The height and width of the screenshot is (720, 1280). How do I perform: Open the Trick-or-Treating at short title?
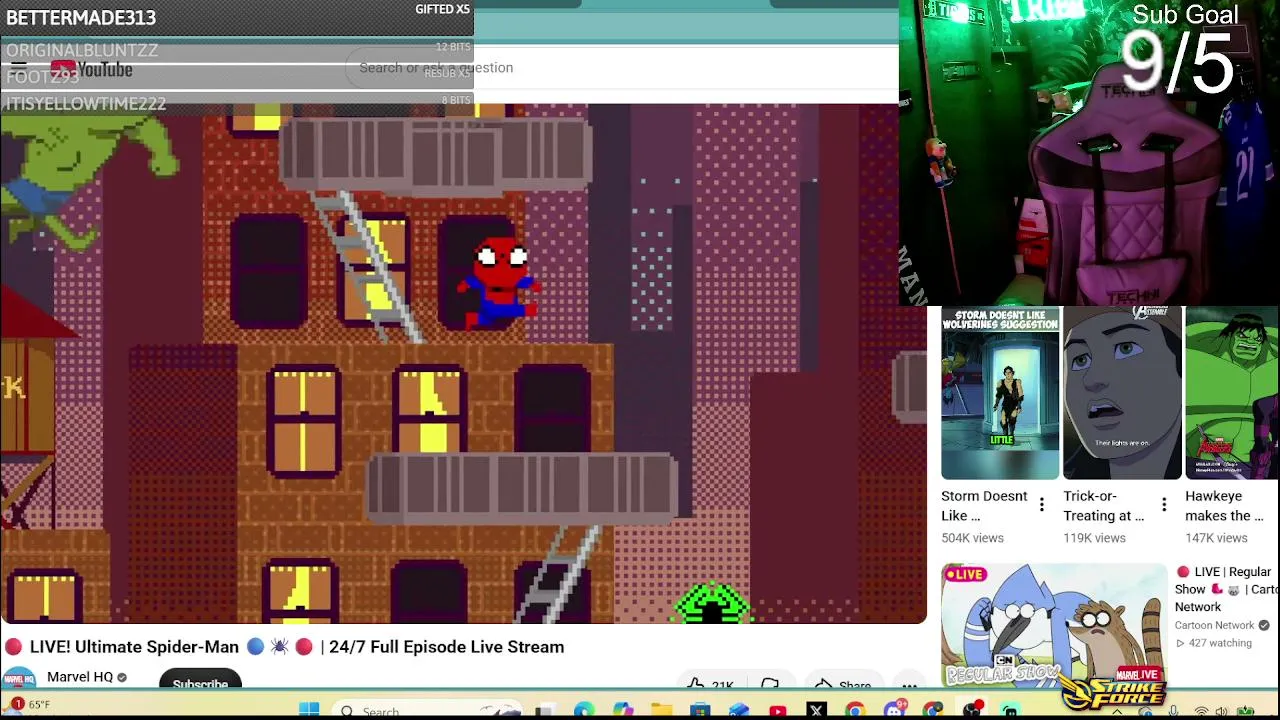coord(1104,506)
